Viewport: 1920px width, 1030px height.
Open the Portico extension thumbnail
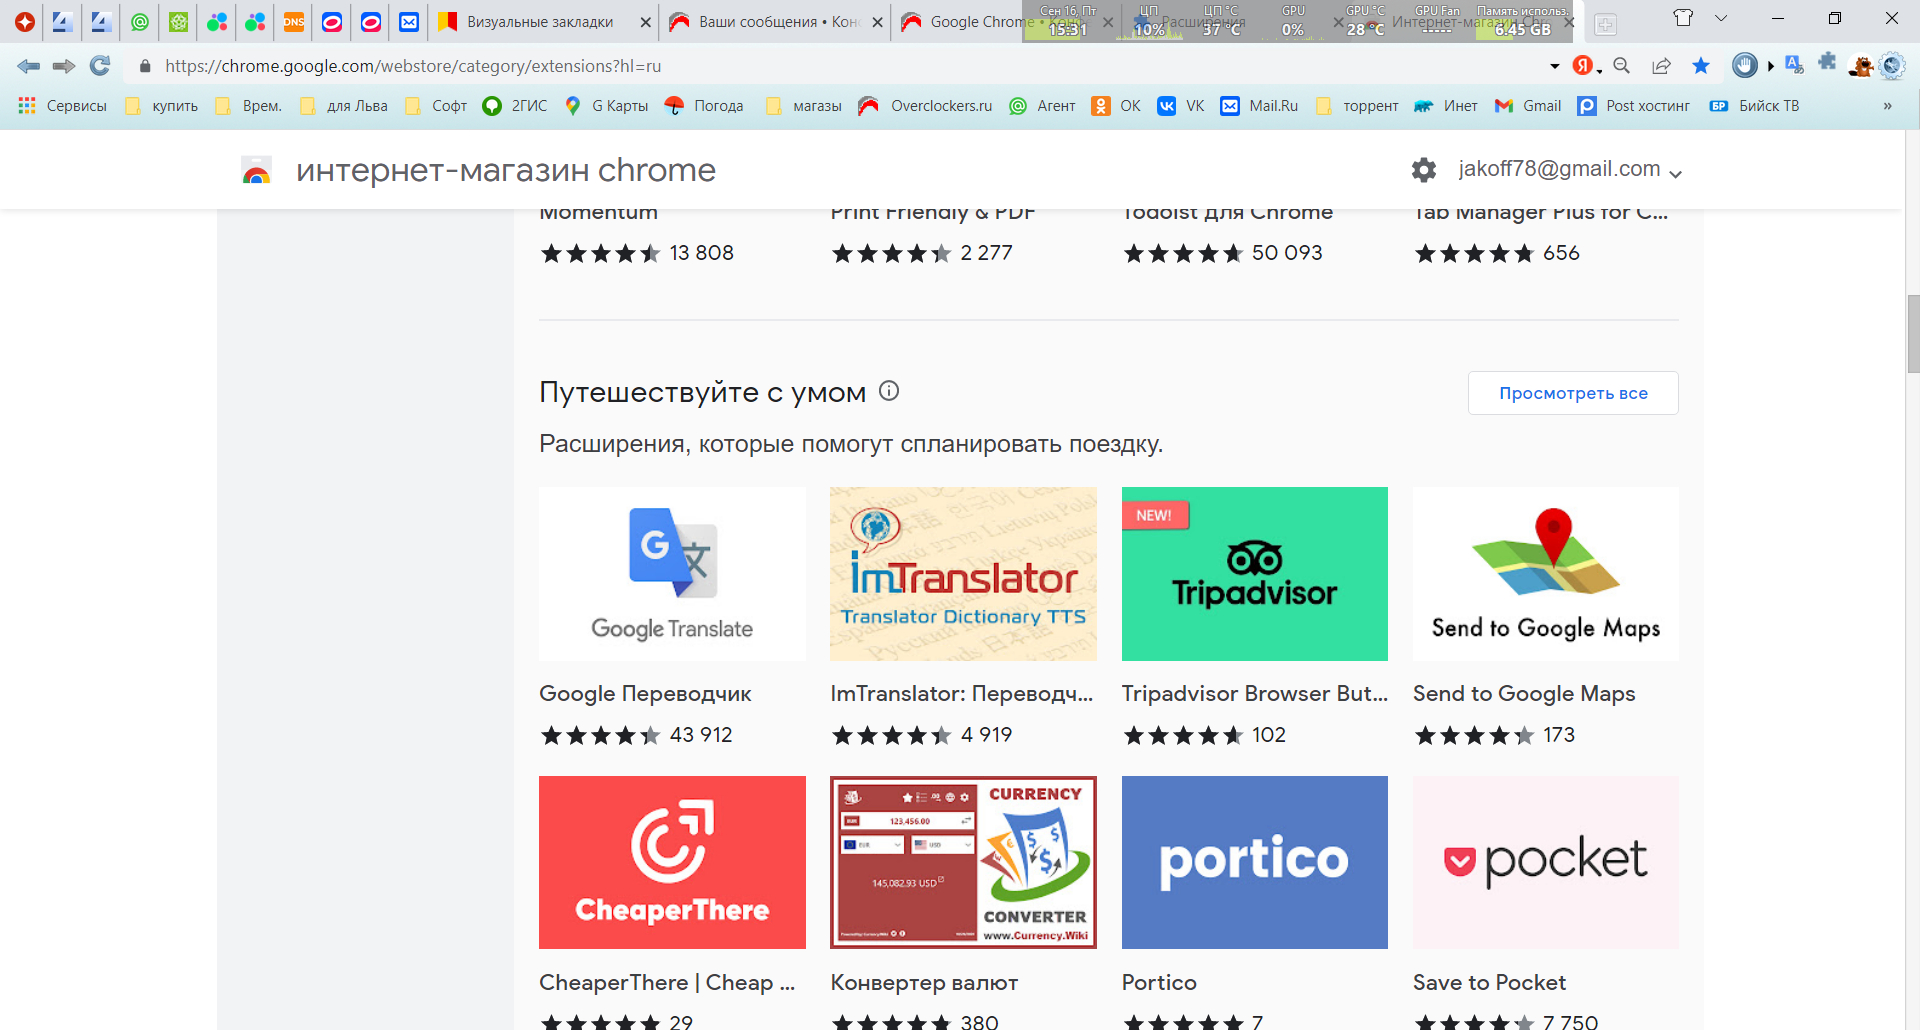click(x=1255, y=862)
